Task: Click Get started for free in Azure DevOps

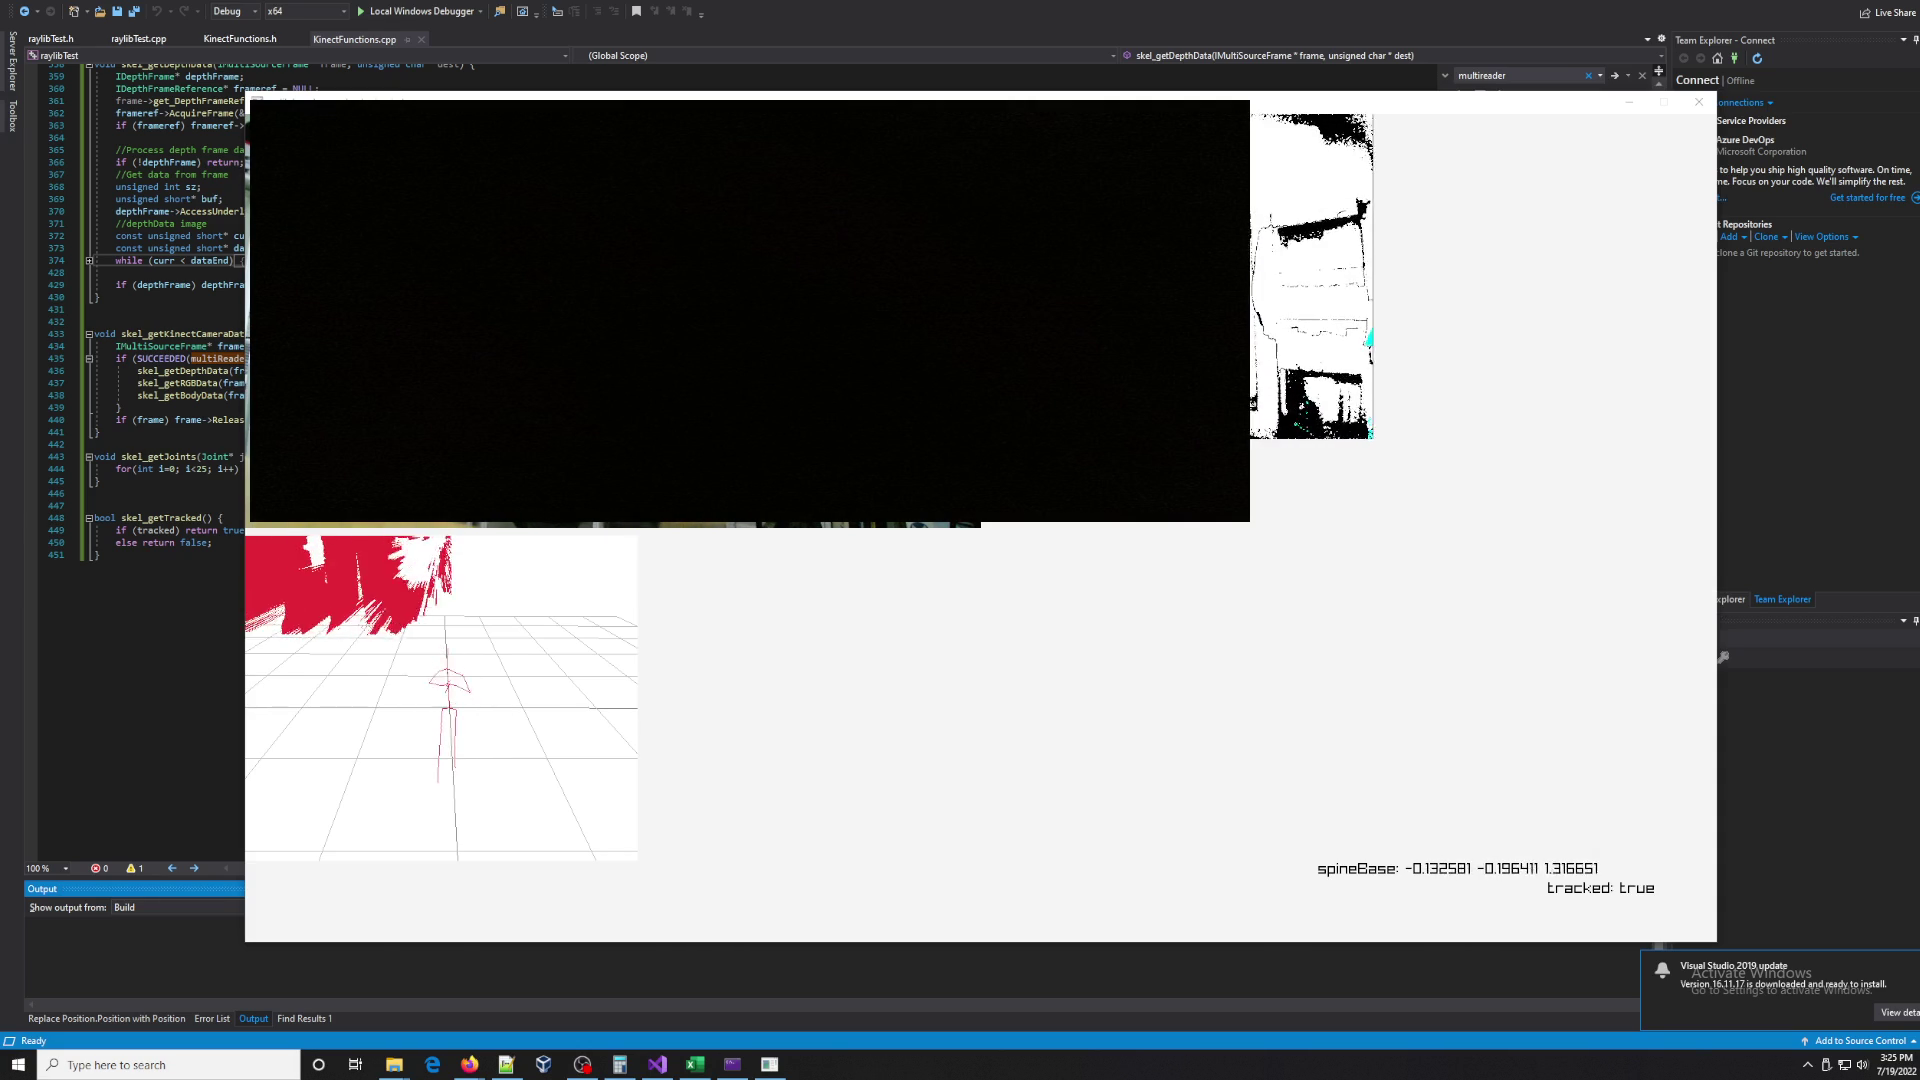Action: point(1868,197)
